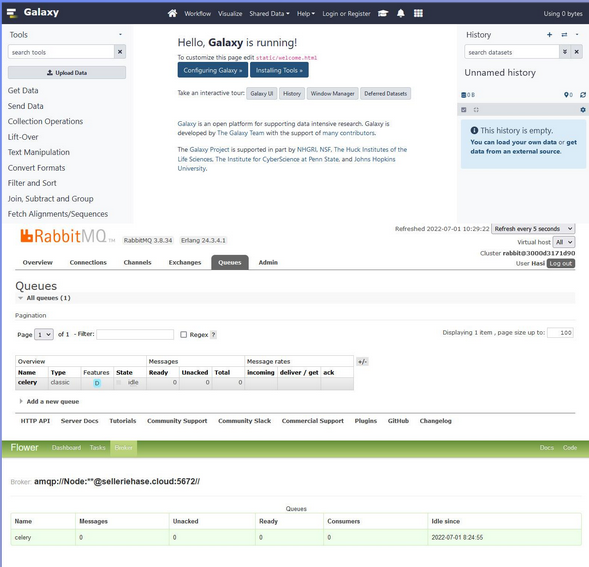This screenshot has height=567, width=589.
Task: Start the Deferred Datasets tour
Action: click(x=385, y=94)
